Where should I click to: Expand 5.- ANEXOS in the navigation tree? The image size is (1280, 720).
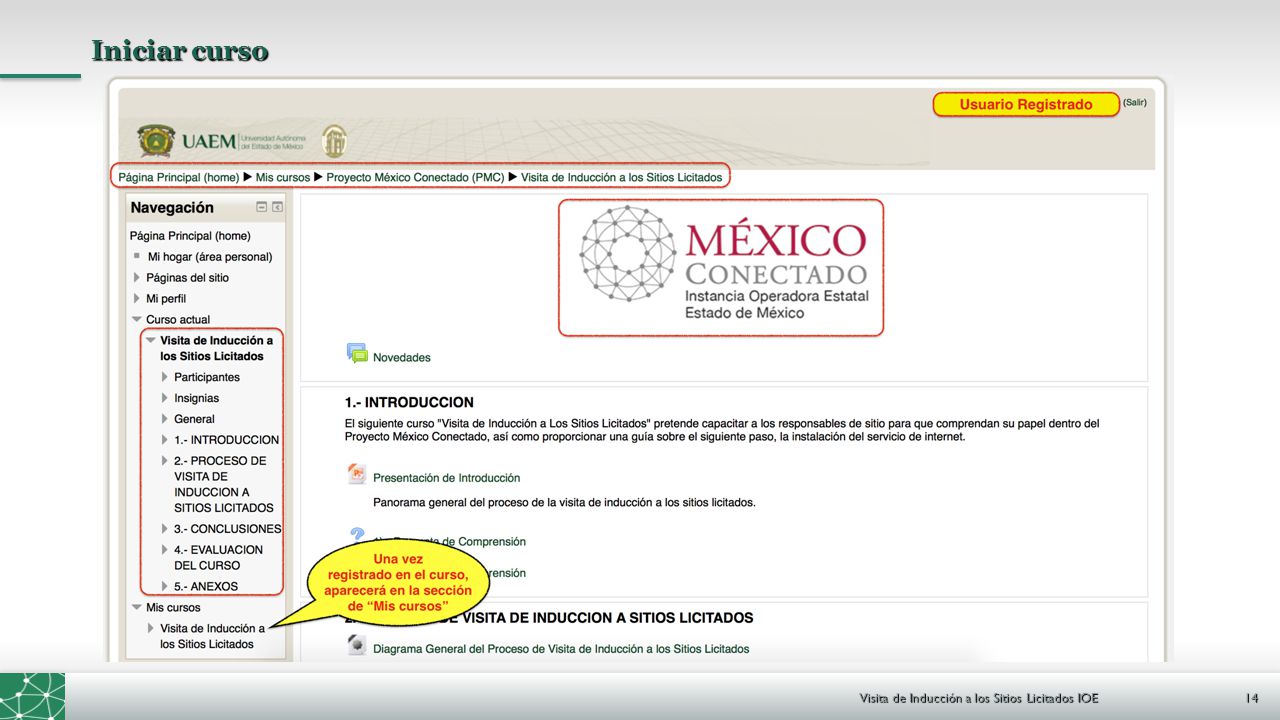click(165, 587)
